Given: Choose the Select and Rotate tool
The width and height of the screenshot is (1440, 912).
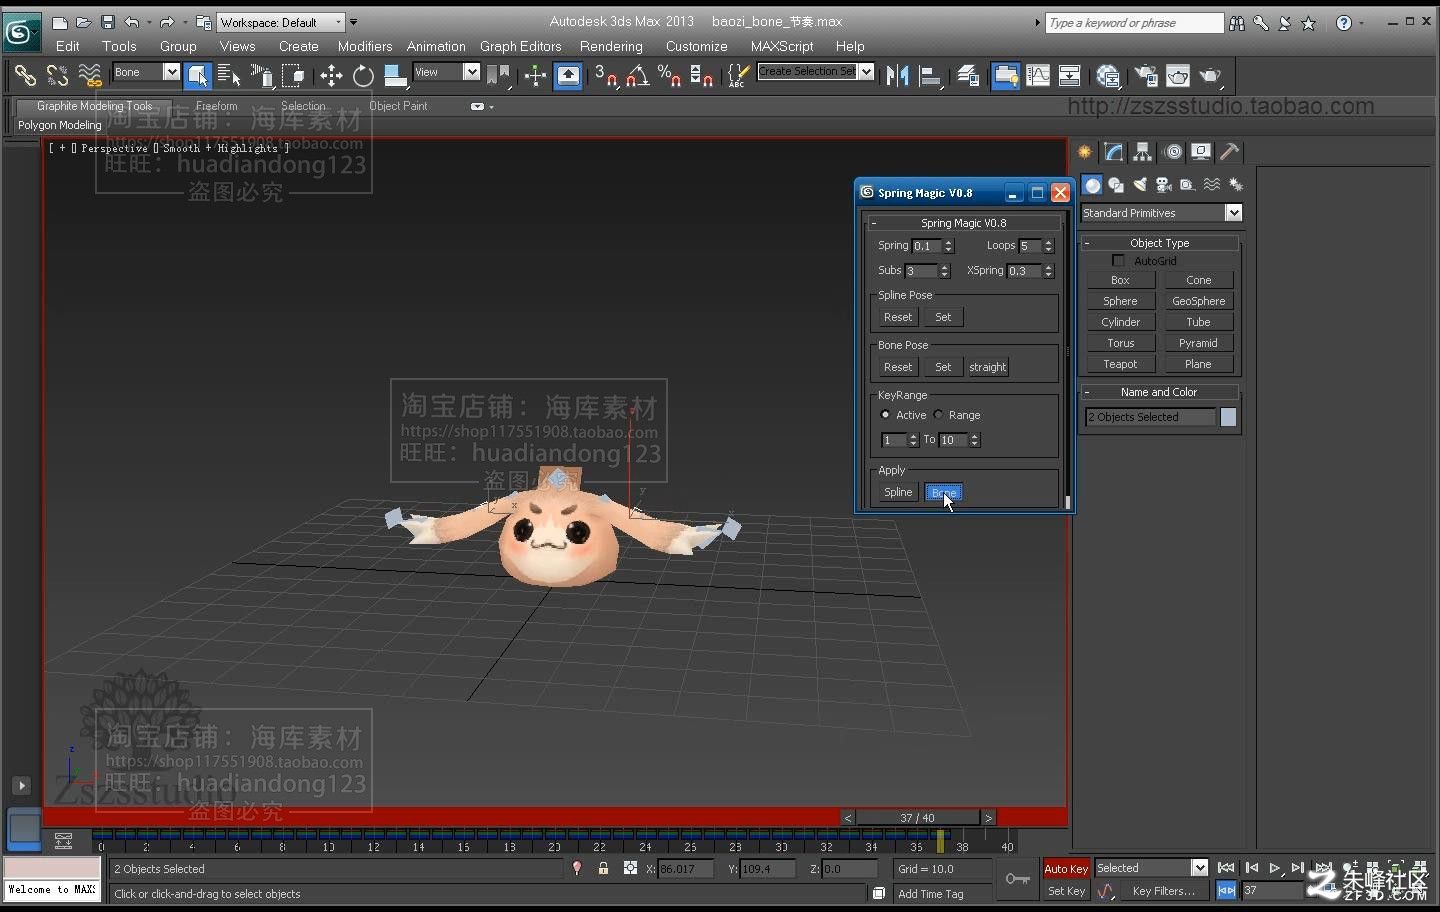Looking at the screenshot, I should click(363, 75).
